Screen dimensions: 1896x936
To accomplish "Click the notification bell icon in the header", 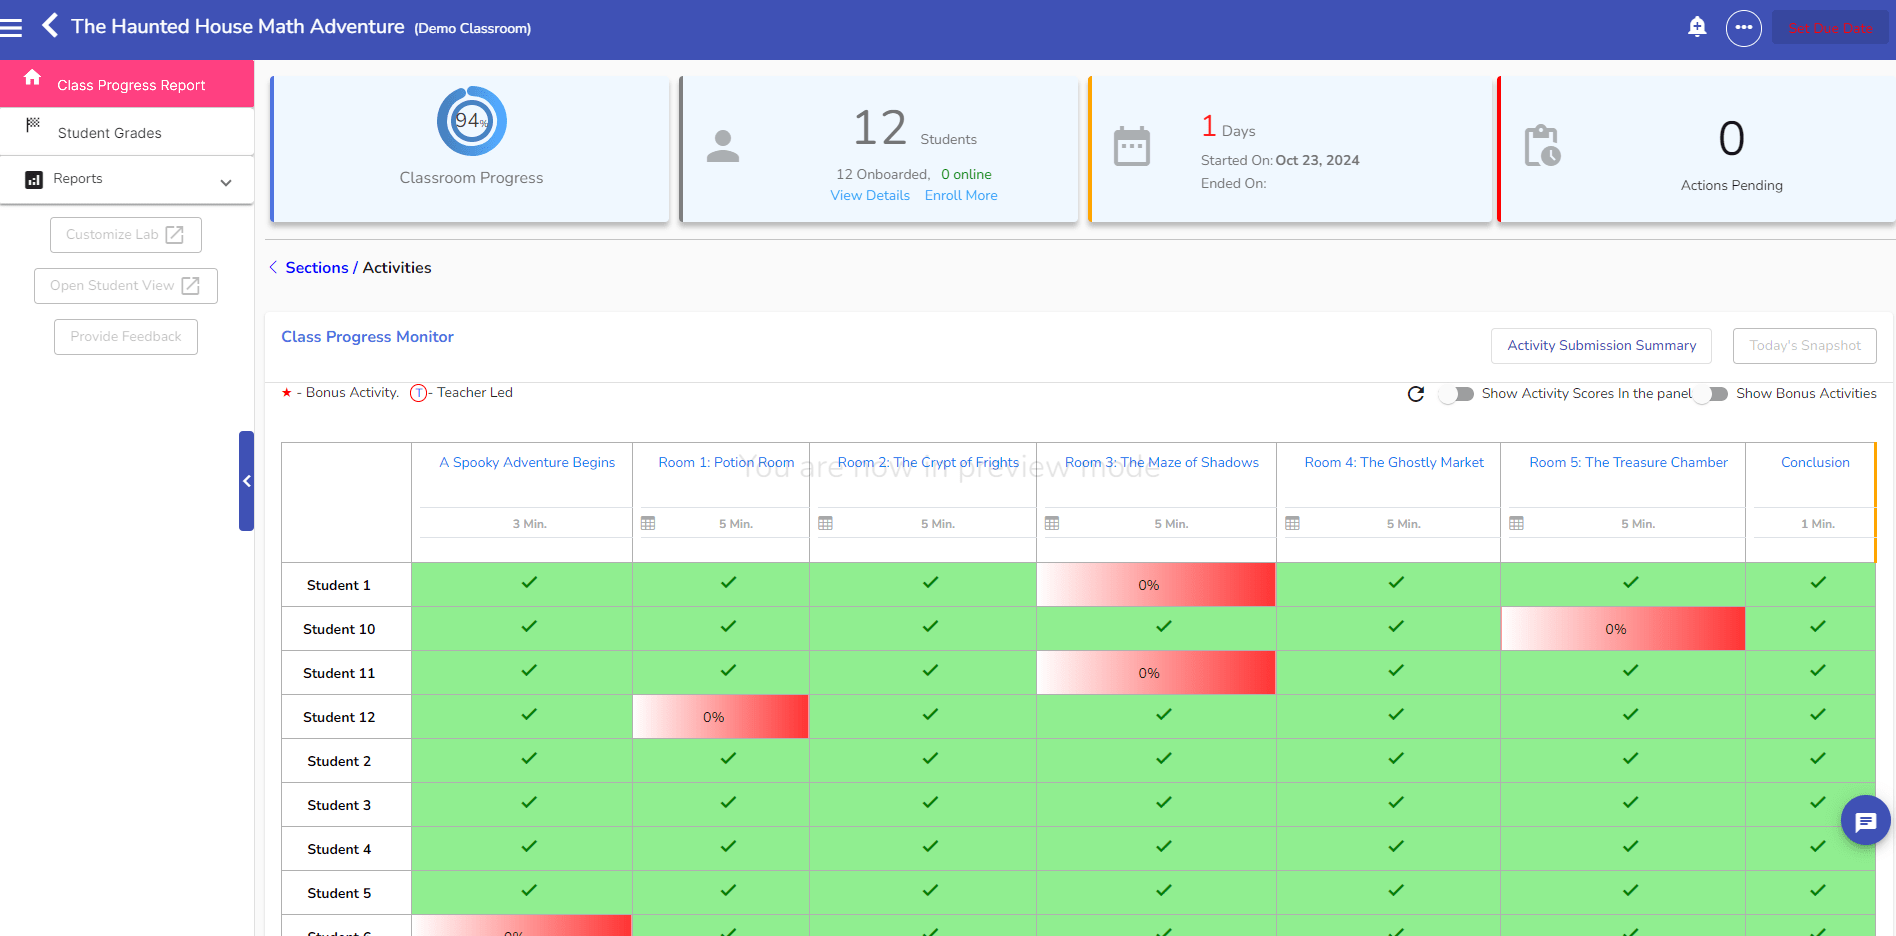I will click(x=1697, y=27).
